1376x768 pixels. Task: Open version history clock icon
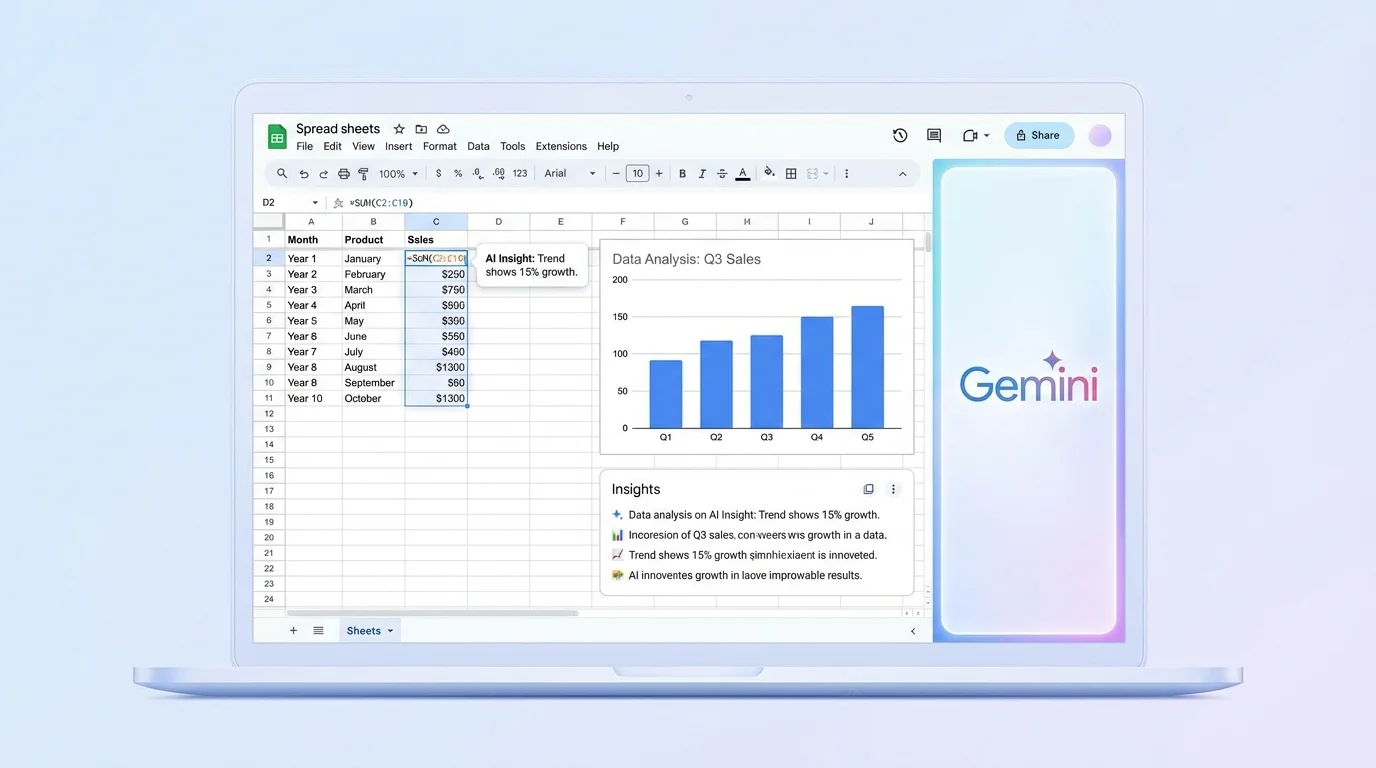(900, 136)
